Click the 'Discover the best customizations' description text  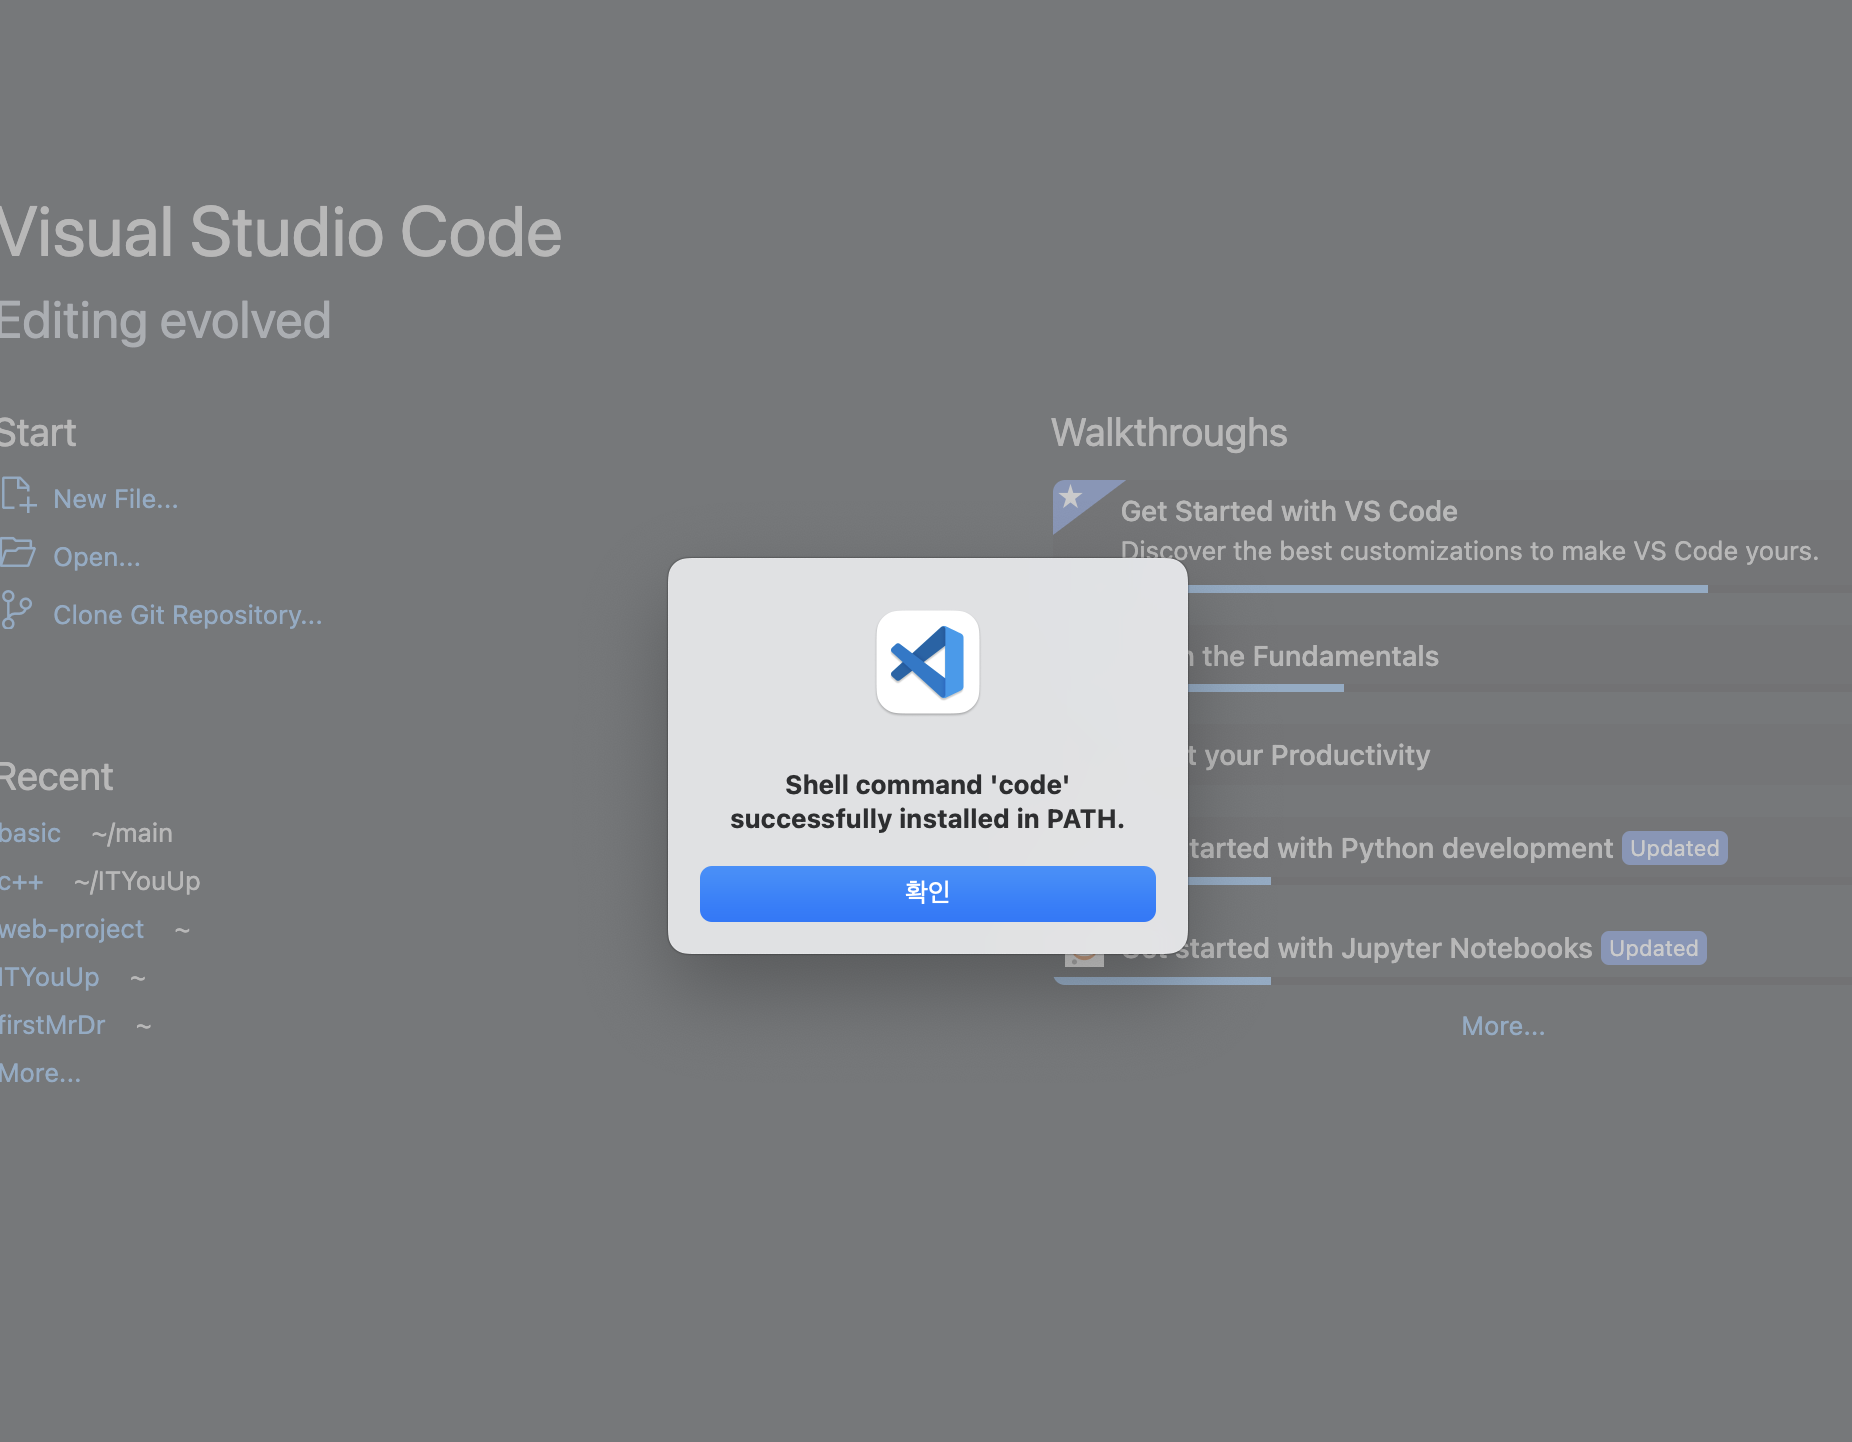coord(1469,551)
